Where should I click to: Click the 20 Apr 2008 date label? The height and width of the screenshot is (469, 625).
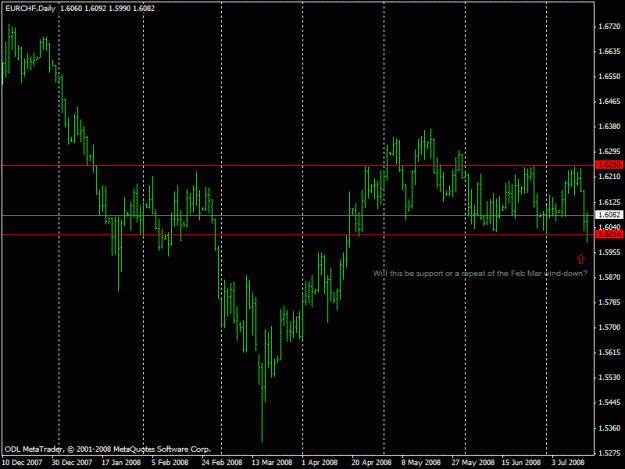[x=371, y=462]
